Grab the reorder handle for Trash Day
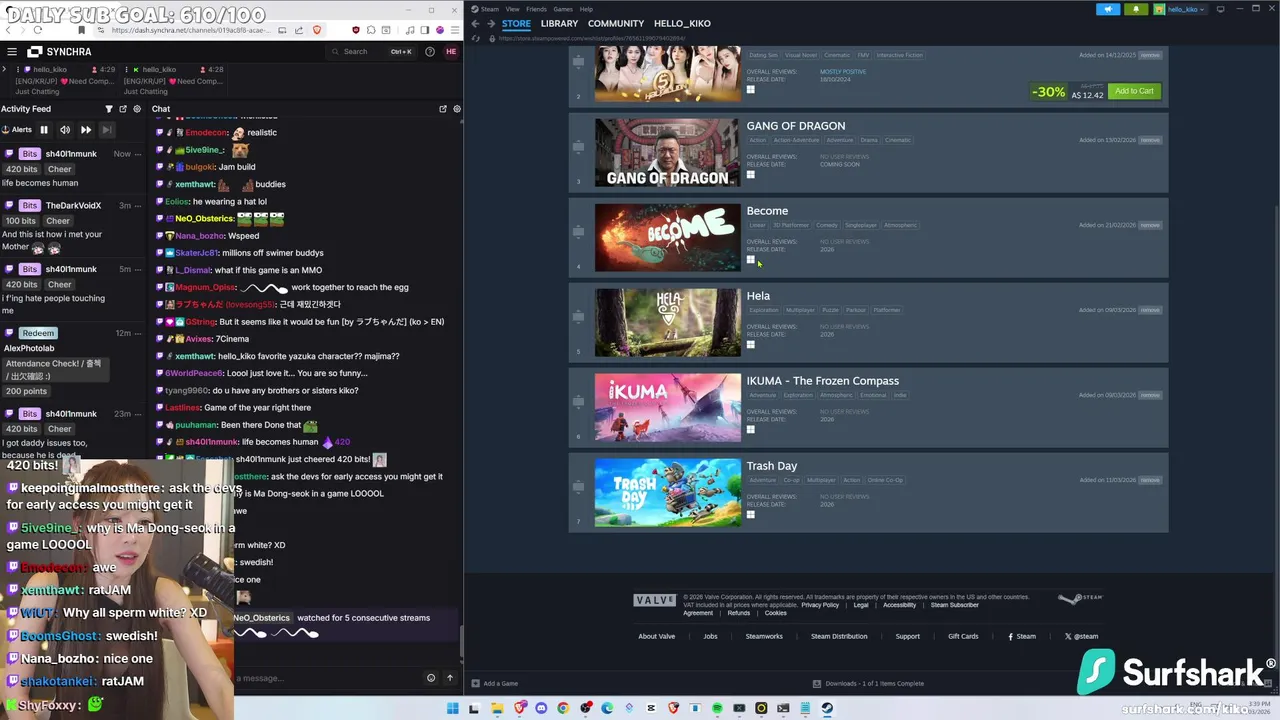Screen dimensions: 1280x720 578,487
